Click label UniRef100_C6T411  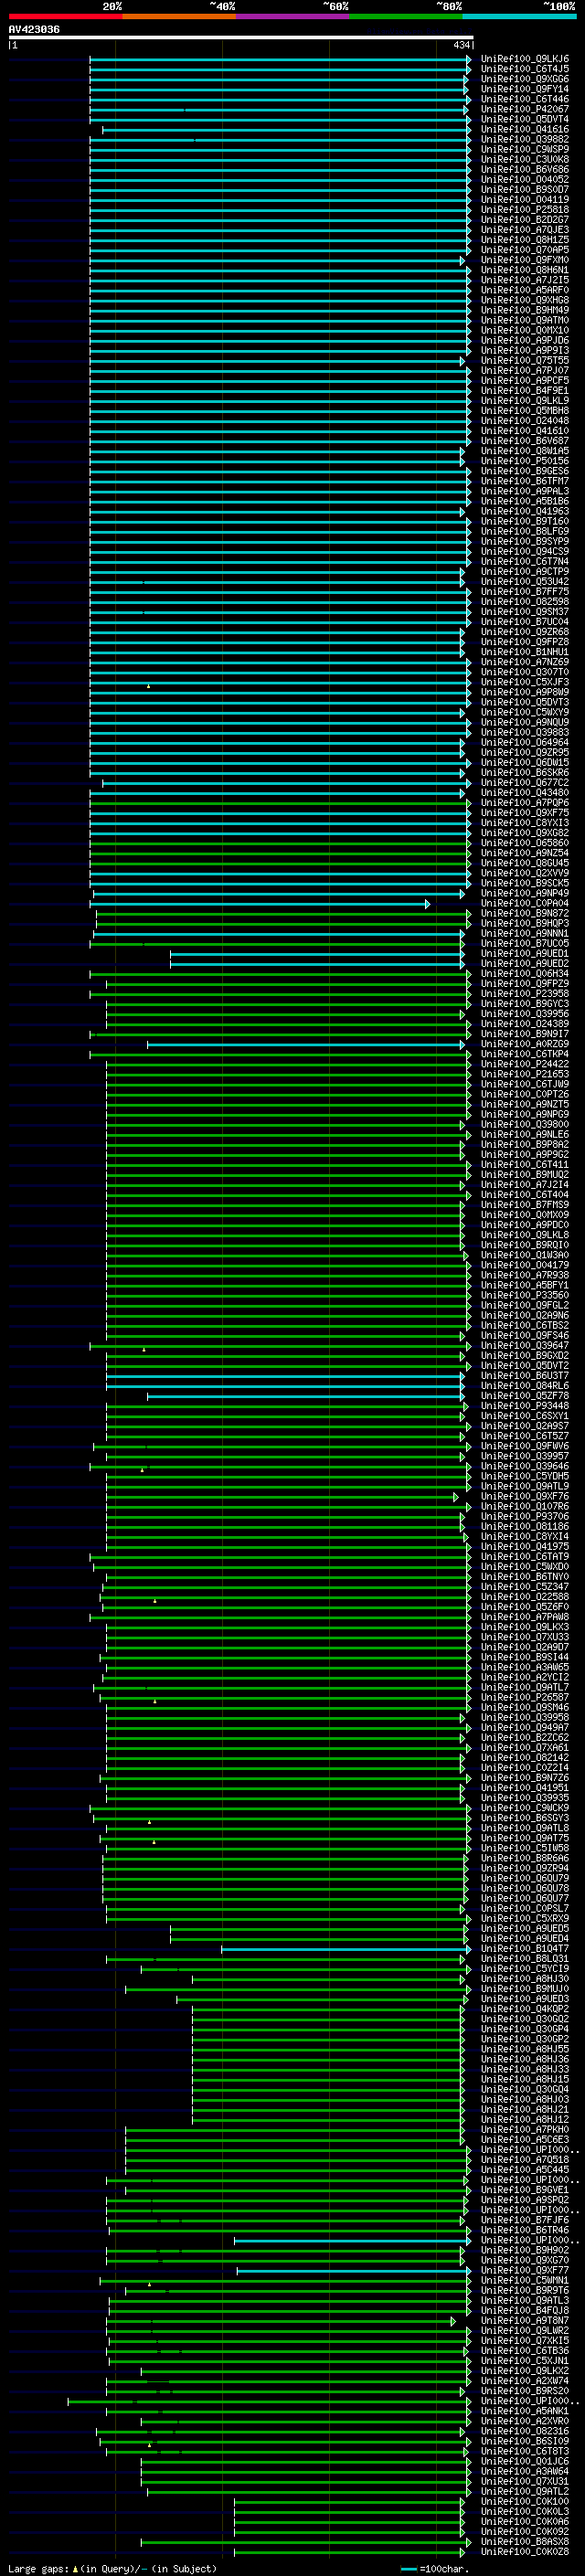525,1164
